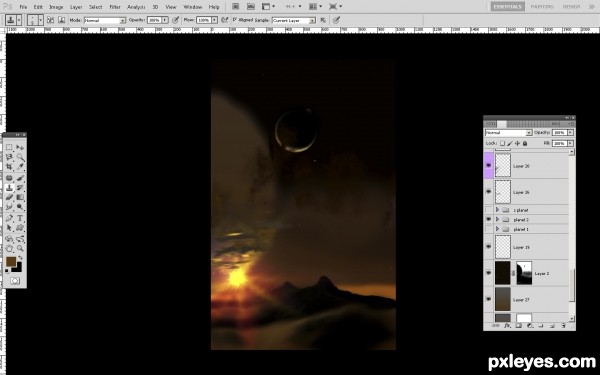The width and height of the screenshot is (600, 375).
Task: Hide Layer 20 using its eye icon
Action: point(489,165)
